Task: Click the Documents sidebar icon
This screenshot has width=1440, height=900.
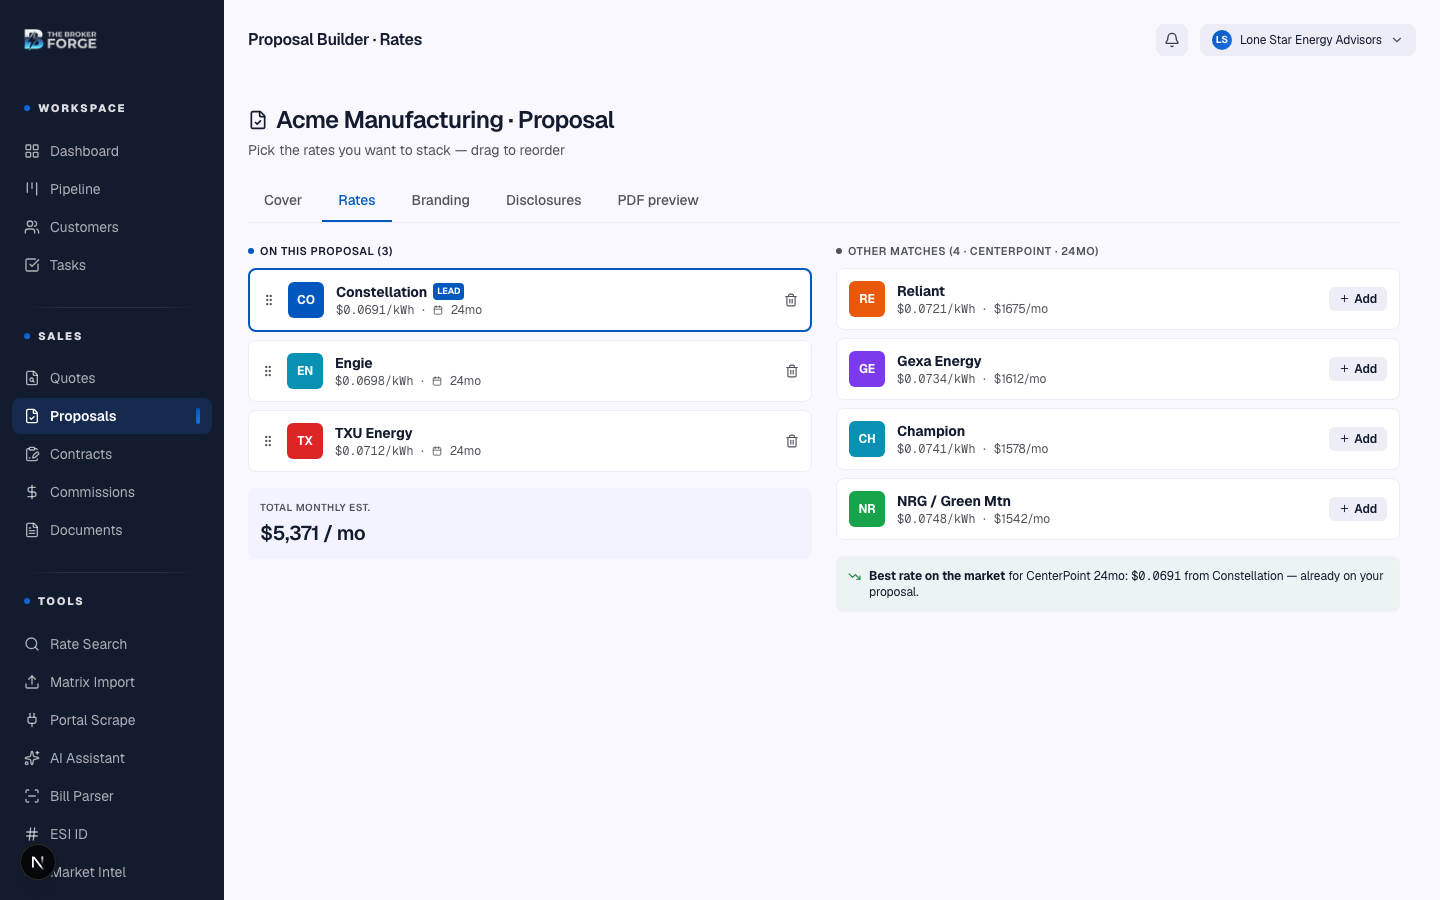Action: point(32,530)
